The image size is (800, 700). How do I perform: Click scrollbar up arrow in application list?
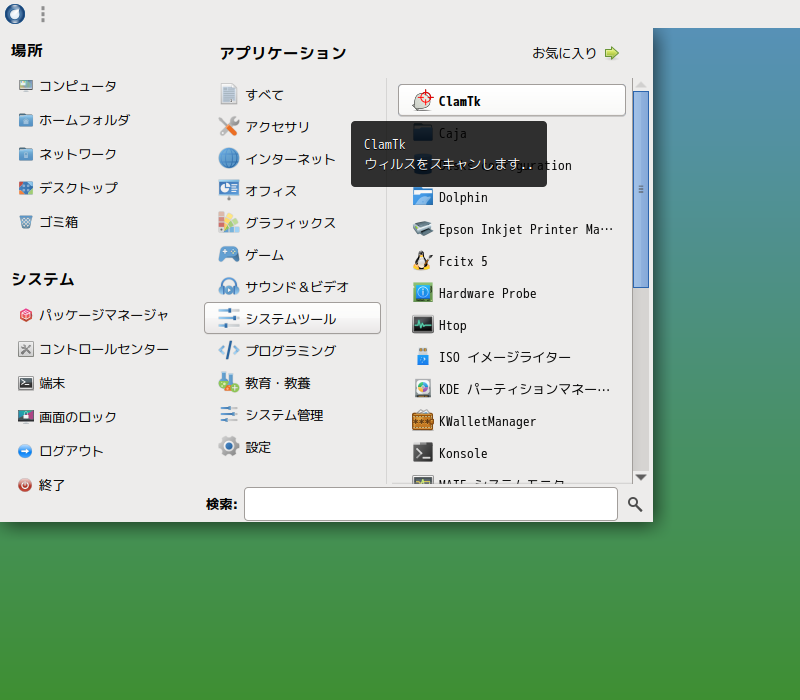click(641, 85)
